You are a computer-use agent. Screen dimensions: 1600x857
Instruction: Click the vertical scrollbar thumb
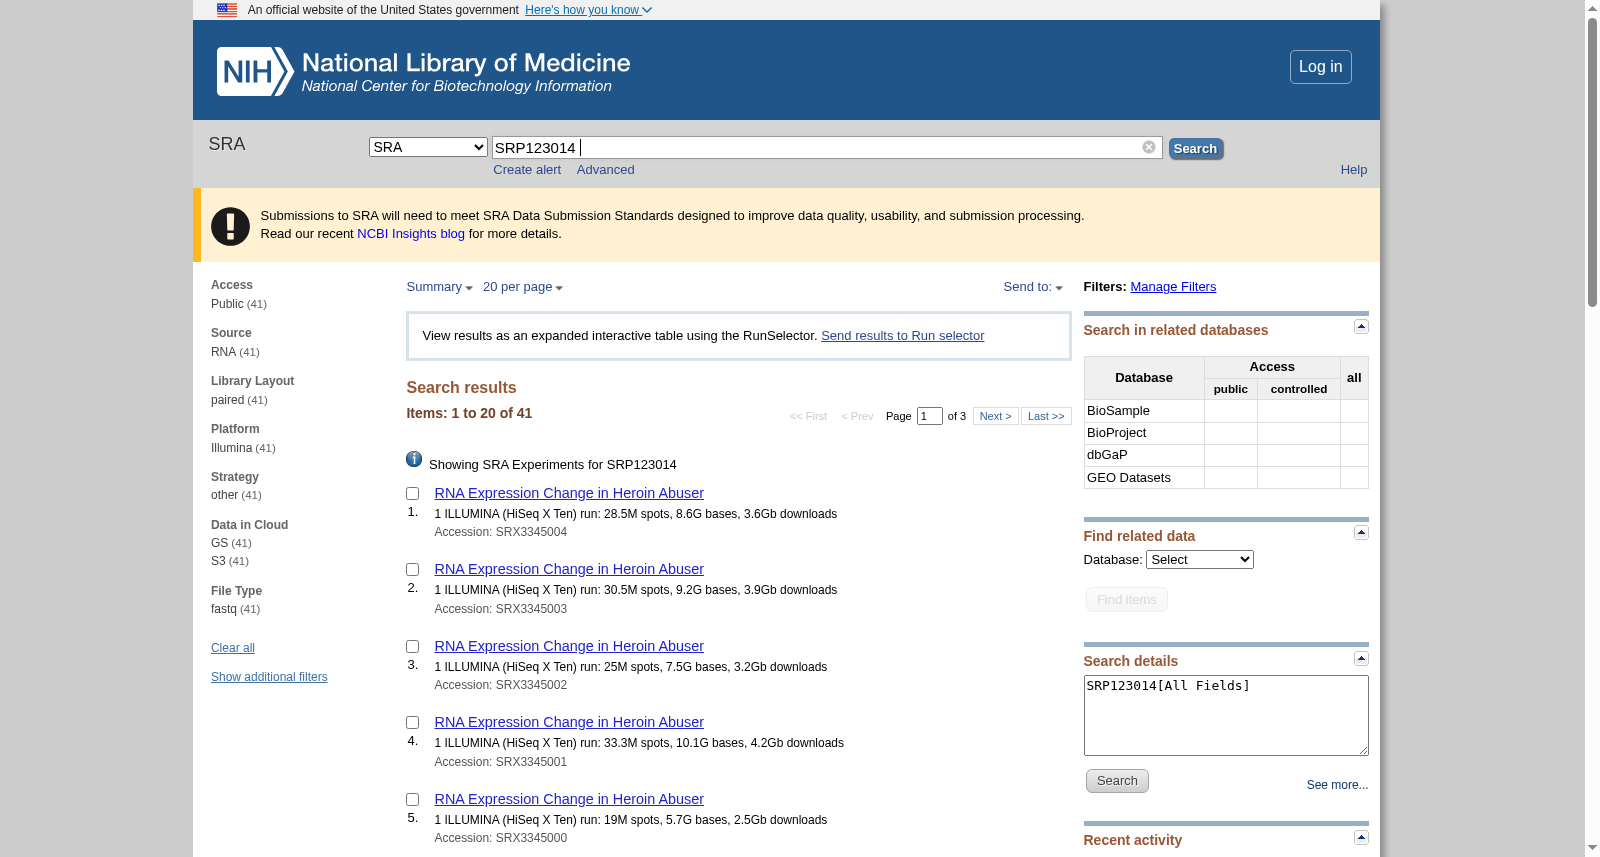(x=1592, y=160)
